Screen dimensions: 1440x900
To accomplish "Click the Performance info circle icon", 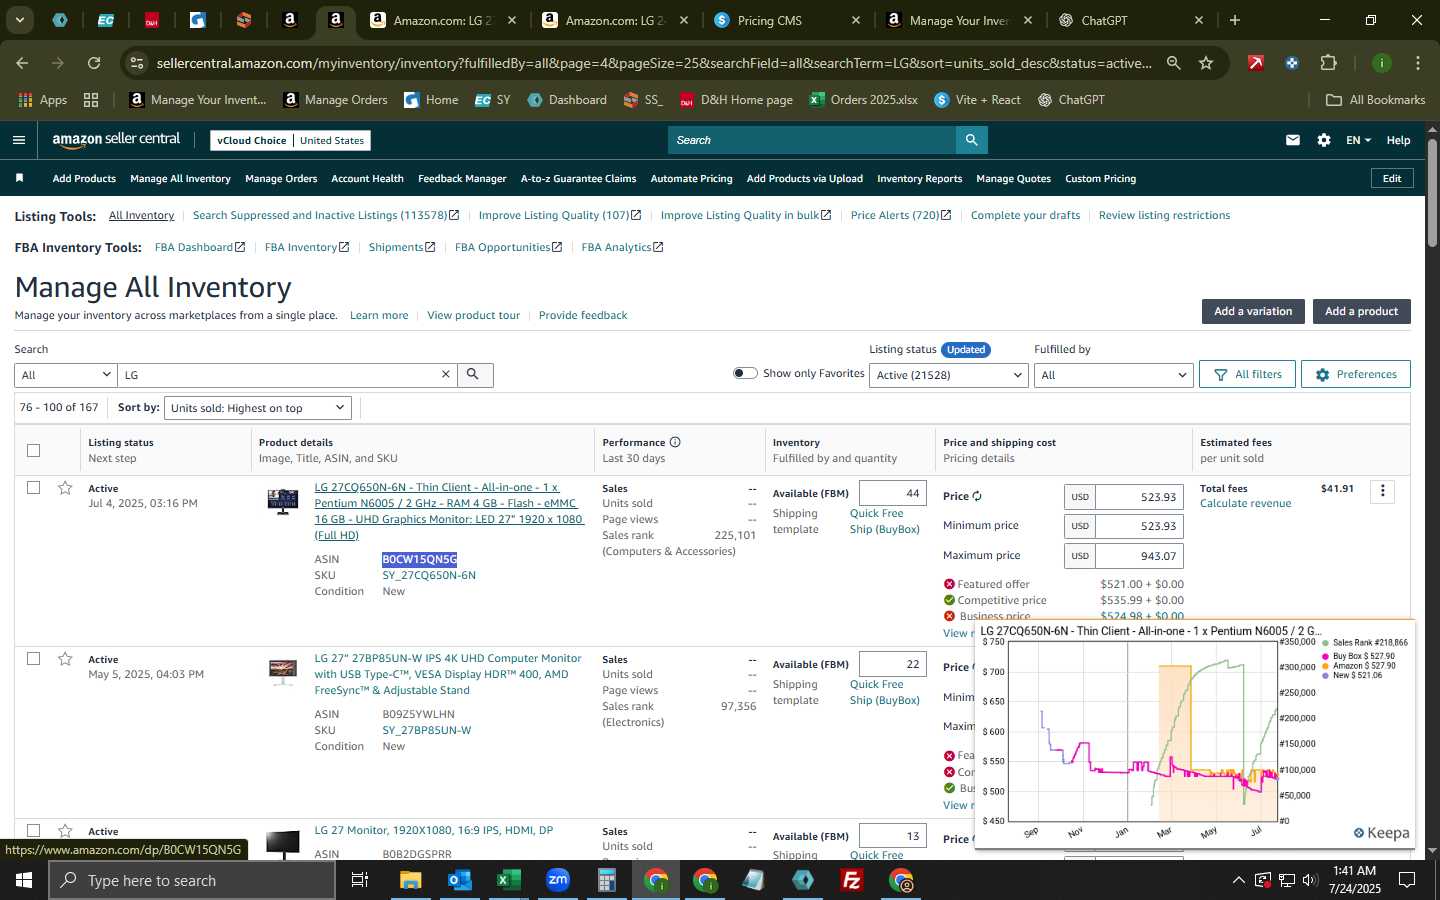I will [675, 442].
